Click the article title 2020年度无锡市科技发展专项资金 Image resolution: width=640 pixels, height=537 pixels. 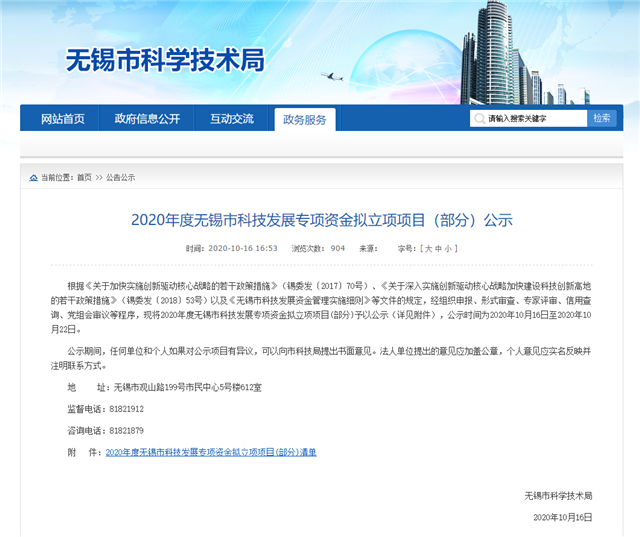coord(320,219)
